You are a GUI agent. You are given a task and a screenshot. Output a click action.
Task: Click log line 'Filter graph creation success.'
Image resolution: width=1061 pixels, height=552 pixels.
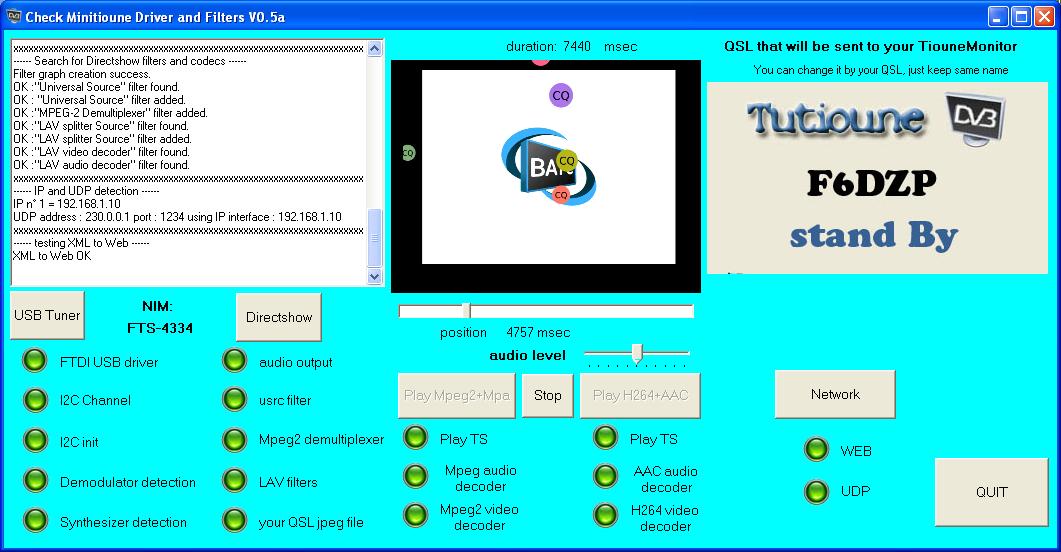[x=82, y=74]
